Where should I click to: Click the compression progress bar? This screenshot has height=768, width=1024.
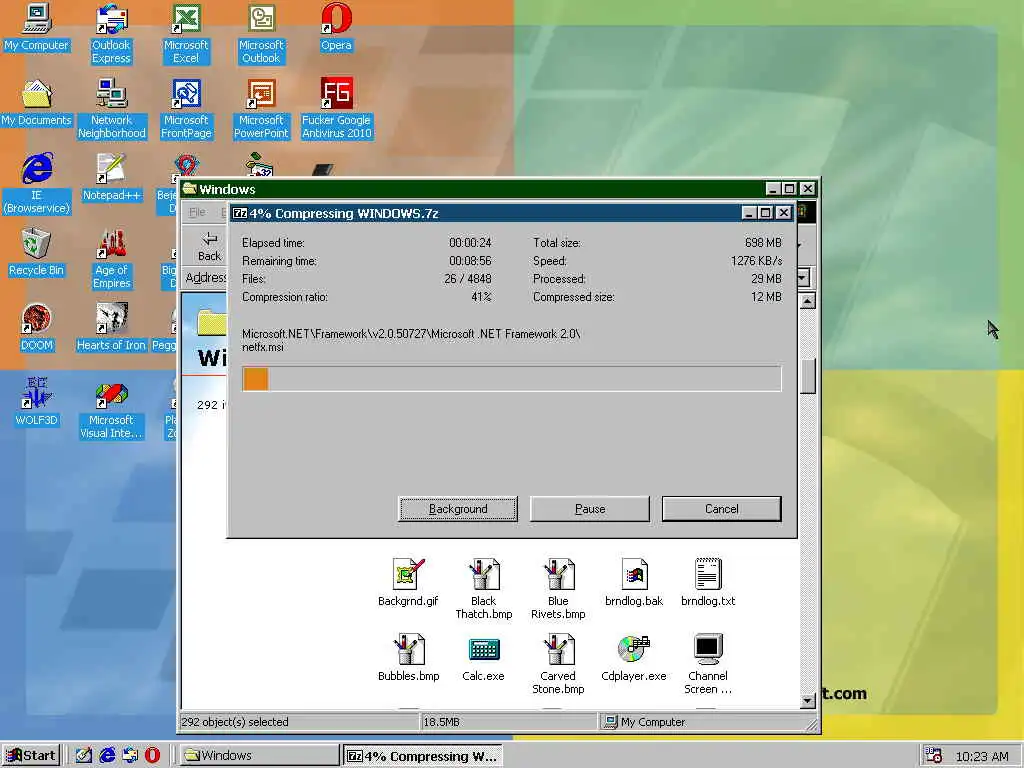pyautogui.click(x=512, y=379)
